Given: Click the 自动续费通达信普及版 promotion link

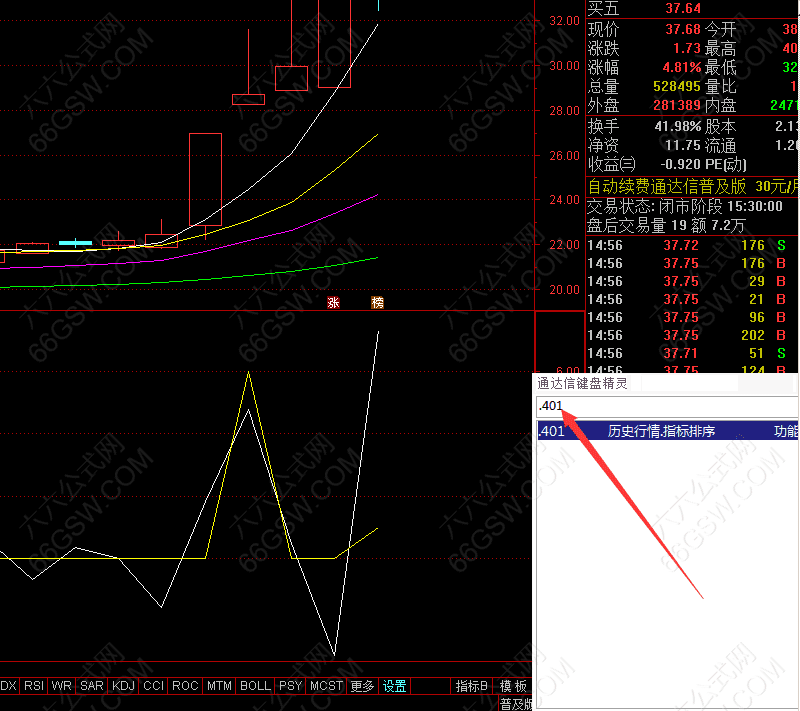Looking at the screenshot, I should click(693, 187).
